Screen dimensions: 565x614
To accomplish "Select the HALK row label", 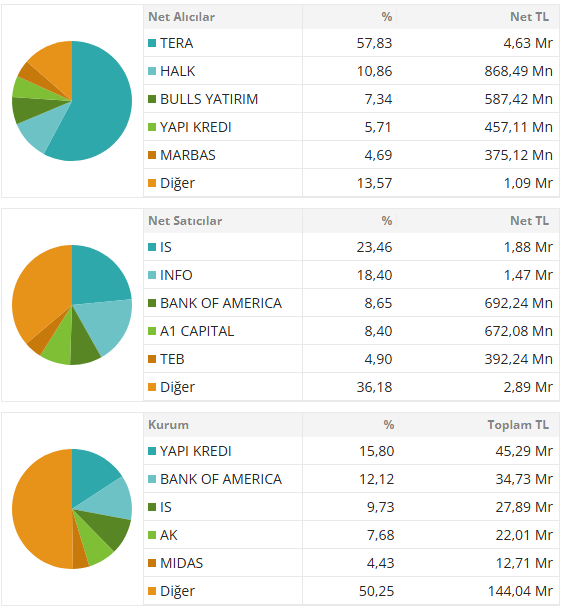I will tap(177, 71).
